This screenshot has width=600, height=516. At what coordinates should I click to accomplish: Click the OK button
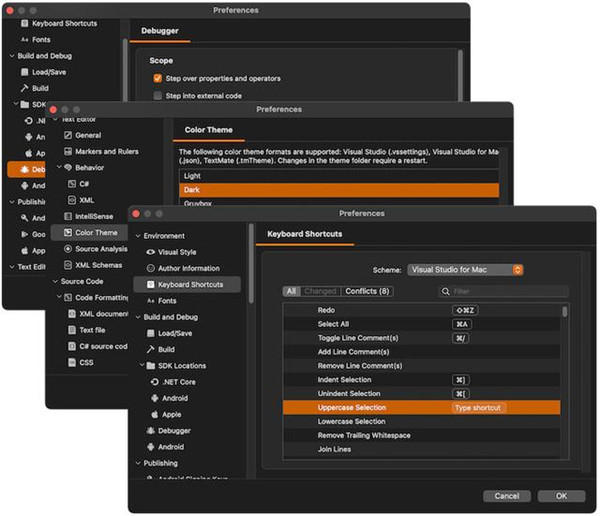[x=561, y=495]
